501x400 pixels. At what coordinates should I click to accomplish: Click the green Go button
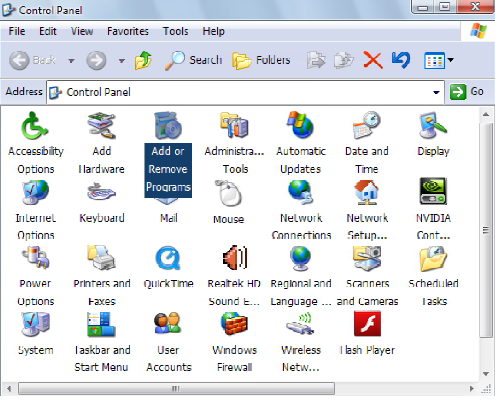[x=467, y=92]
